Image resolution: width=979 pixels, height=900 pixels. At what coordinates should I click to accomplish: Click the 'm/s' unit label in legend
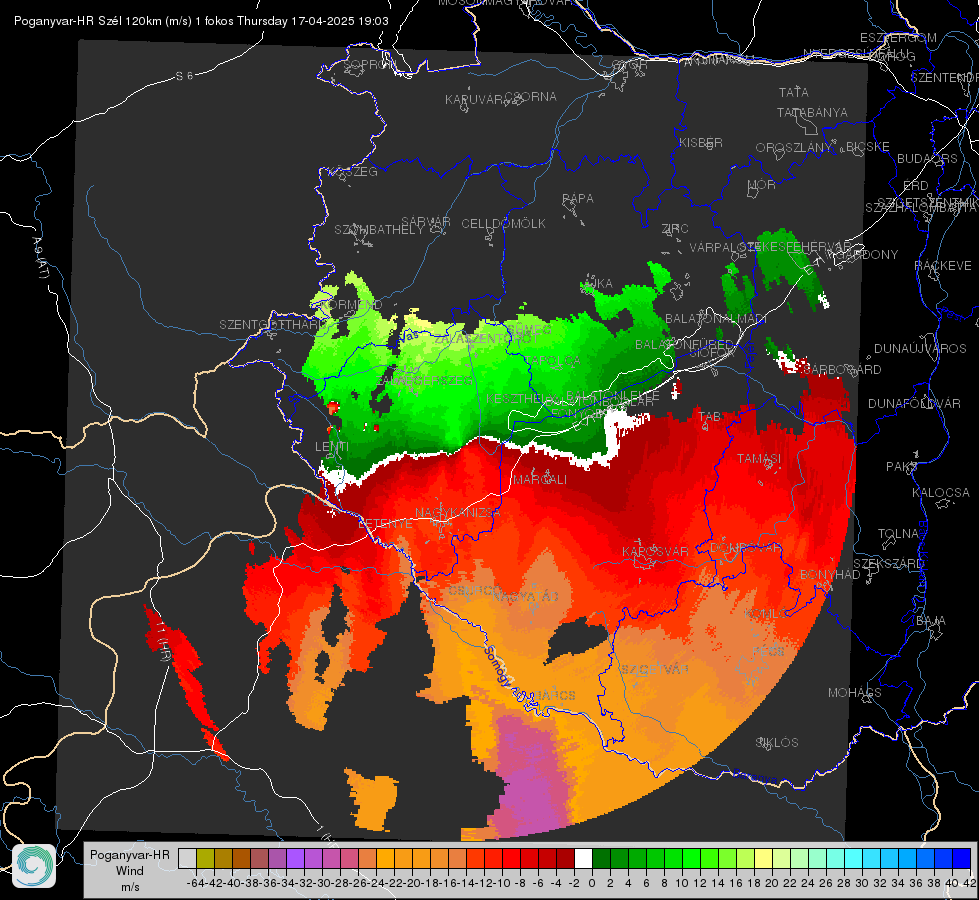tap(130, 887)
